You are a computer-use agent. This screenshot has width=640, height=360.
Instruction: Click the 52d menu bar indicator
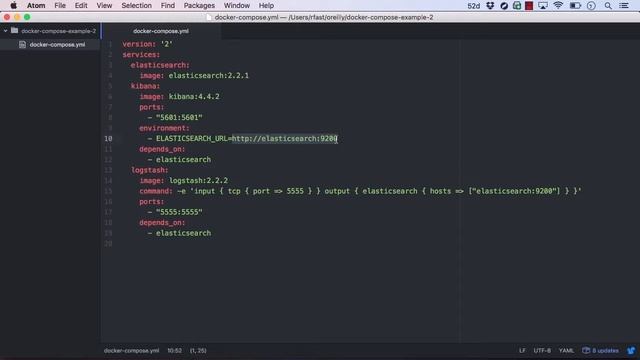(473, 6)
